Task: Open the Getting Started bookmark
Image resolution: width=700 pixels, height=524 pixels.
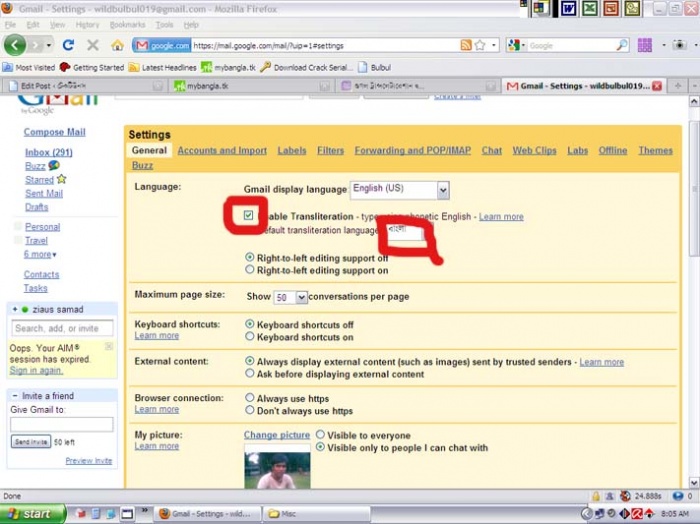Action: click(92, 67)
